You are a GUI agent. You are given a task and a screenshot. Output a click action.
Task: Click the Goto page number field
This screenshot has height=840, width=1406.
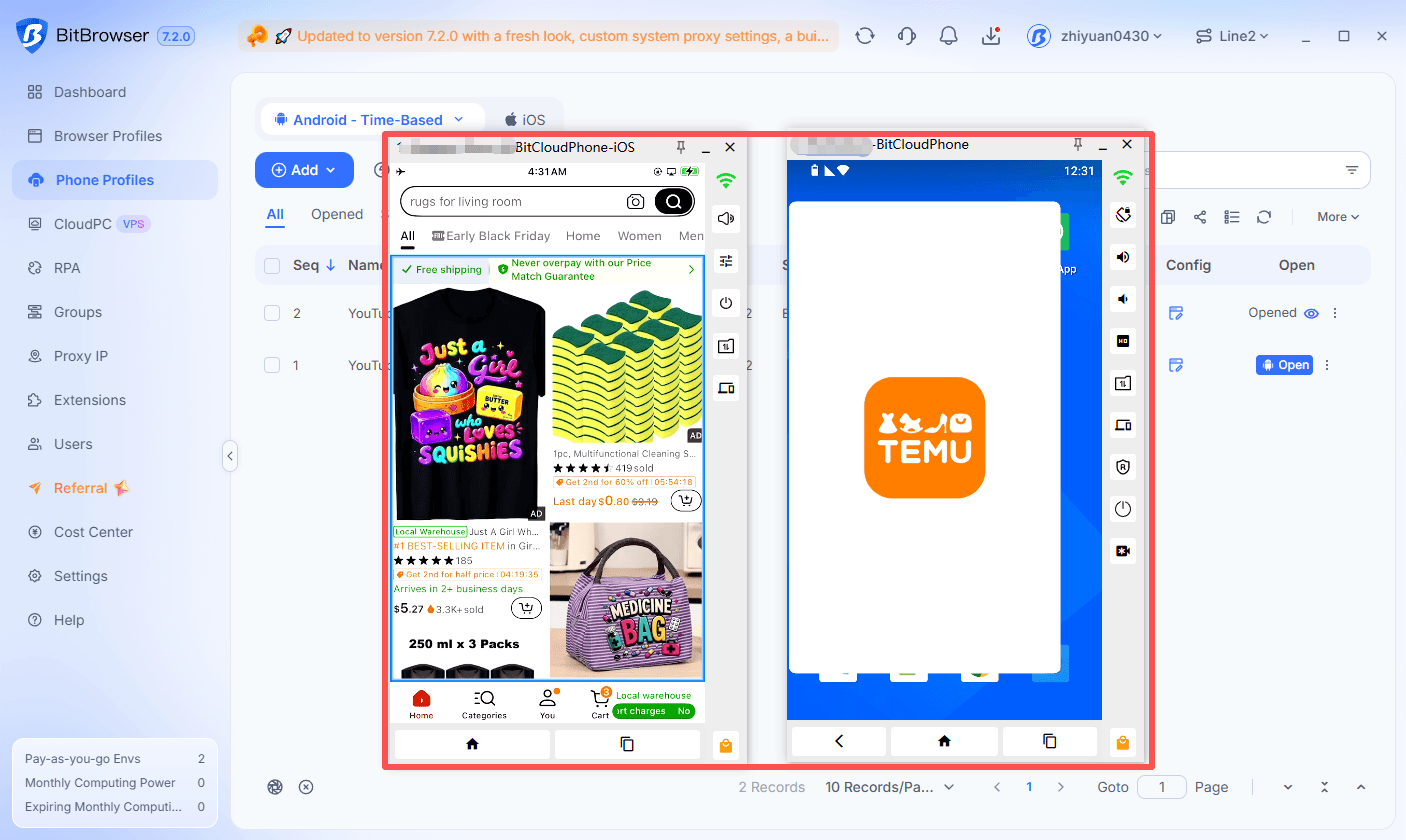pyautogui.click(x=1162, y=787)
